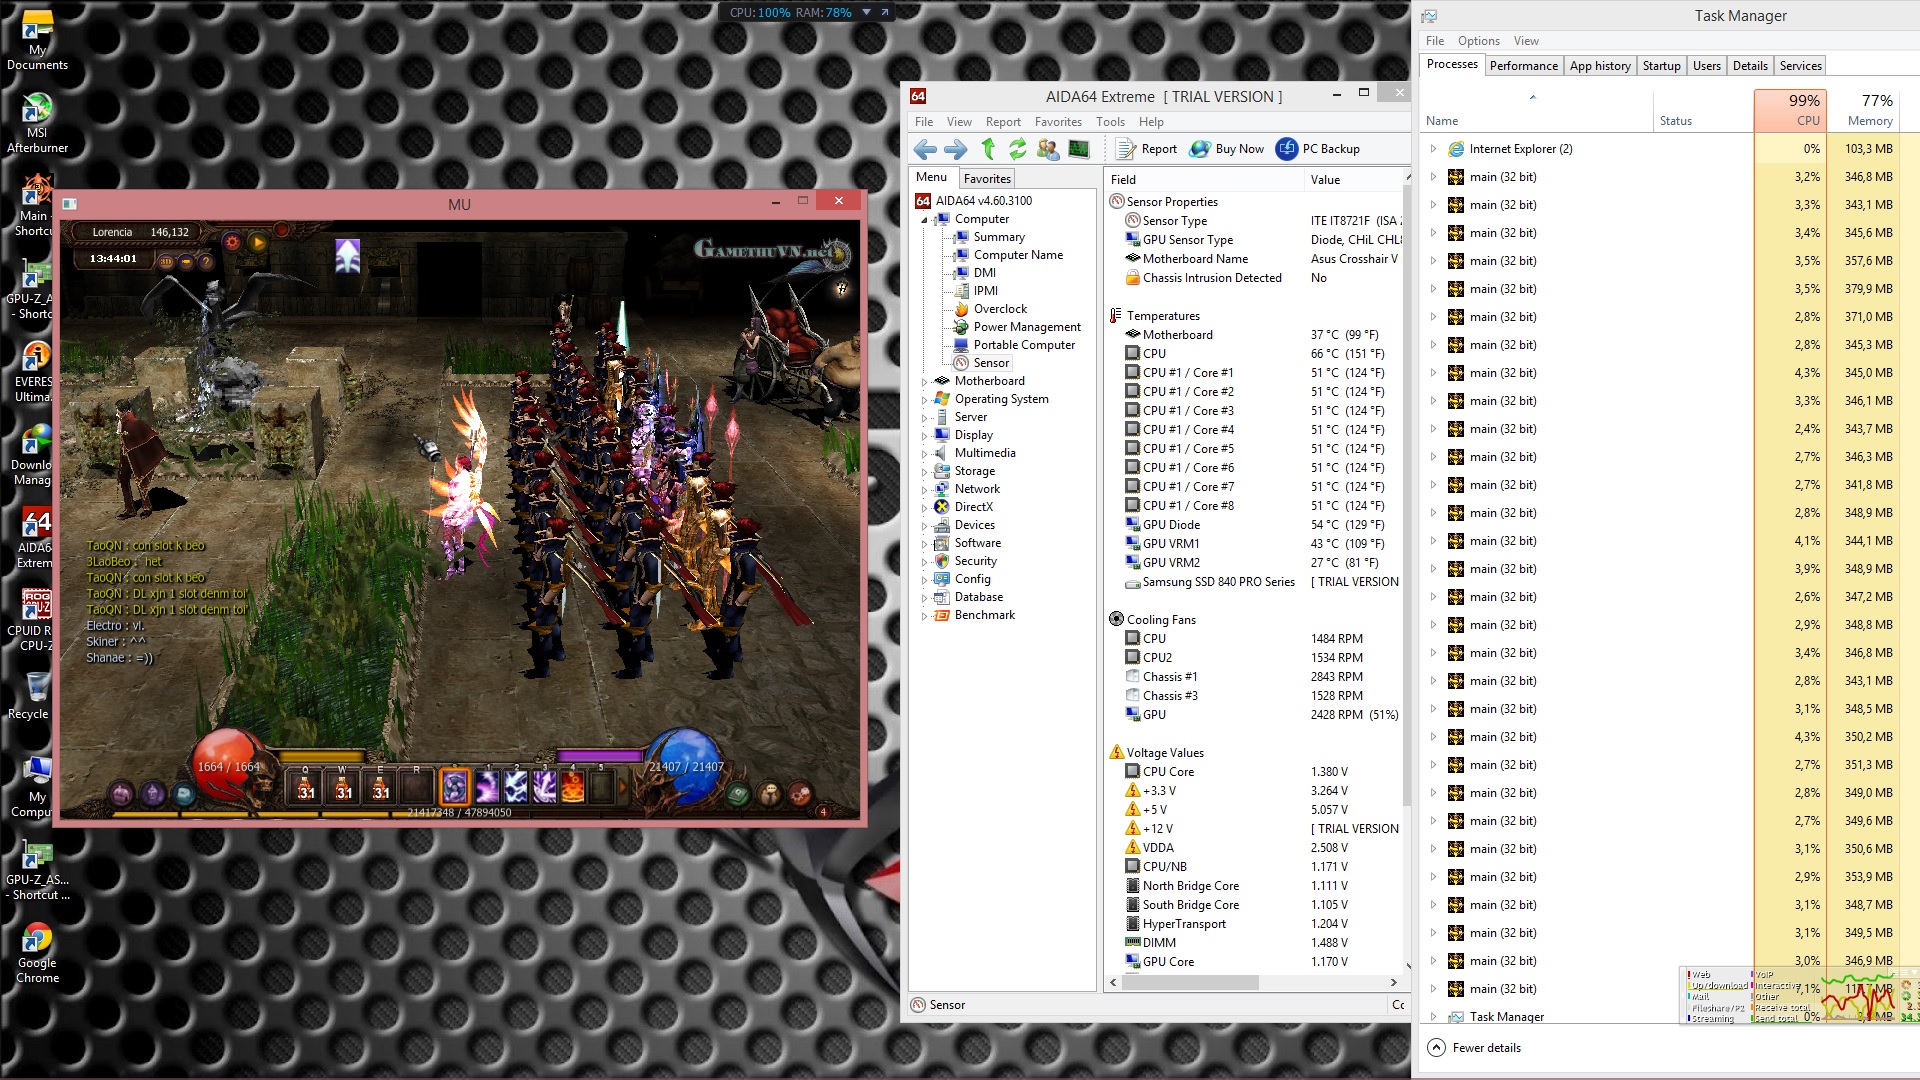Click the green Up level arrow icon
Screen dimensions: 1920x1080
(988, 150)
